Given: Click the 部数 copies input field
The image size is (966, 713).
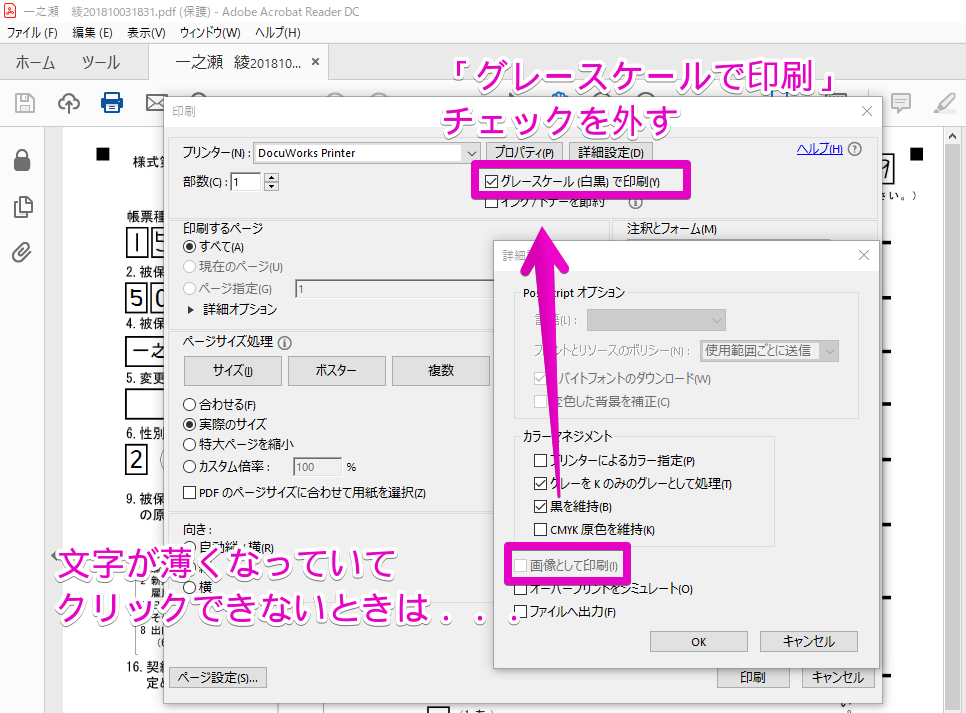Looking at the screenshot, I should (246, 182).
